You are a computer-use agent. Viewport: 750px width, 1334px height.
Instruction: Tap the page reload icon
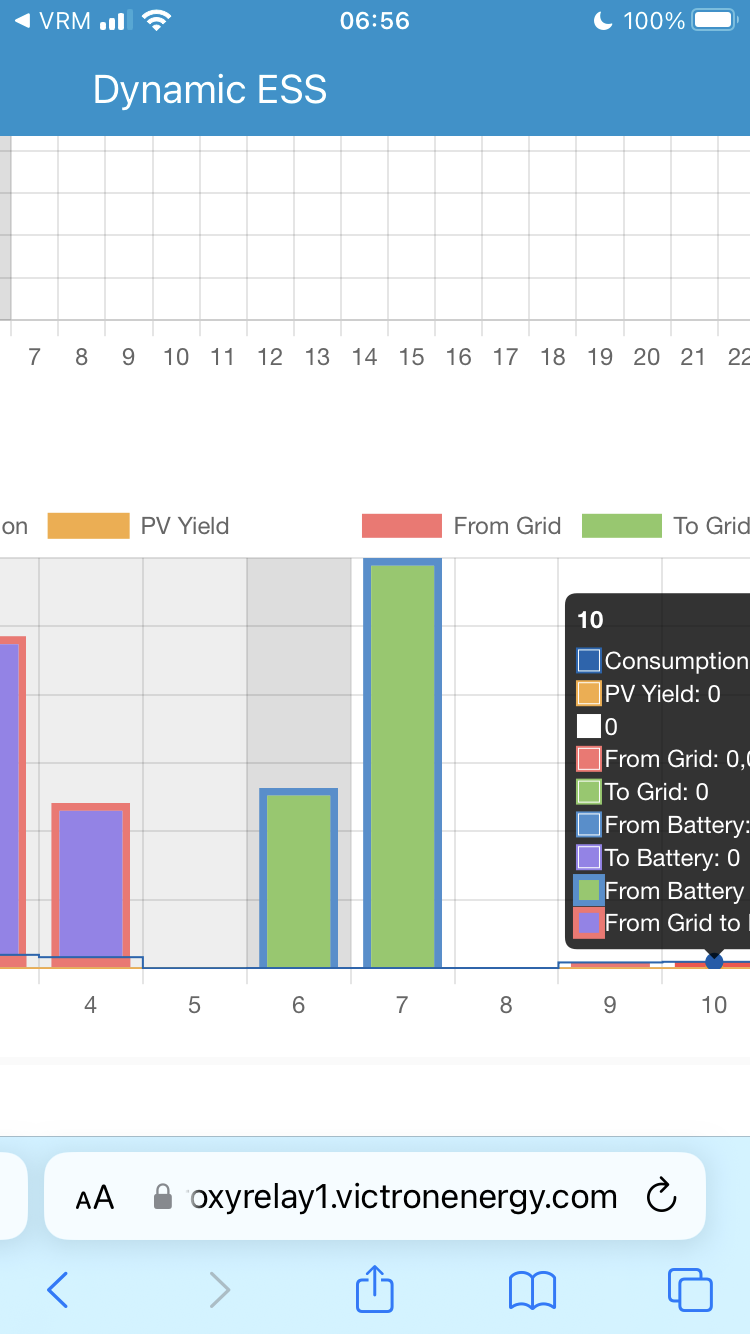pos(661,1196)
